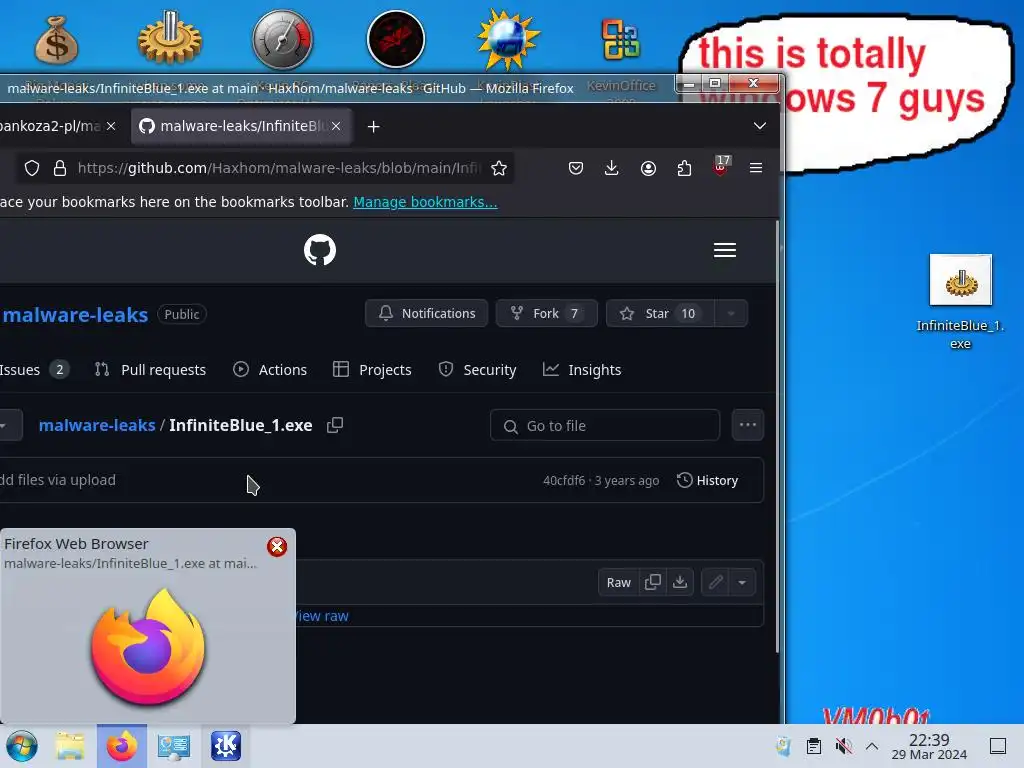This screenshot has height=768, width=1024.
Task: Download raw file icon
Action: [680, 582]
